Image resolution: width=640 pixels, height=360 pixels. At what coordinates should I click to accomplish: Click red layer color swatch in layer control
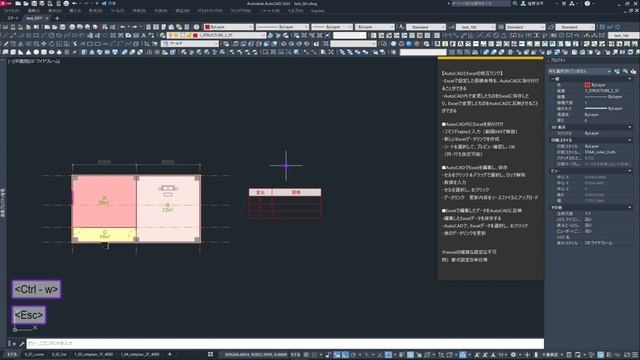click(195, 36)
